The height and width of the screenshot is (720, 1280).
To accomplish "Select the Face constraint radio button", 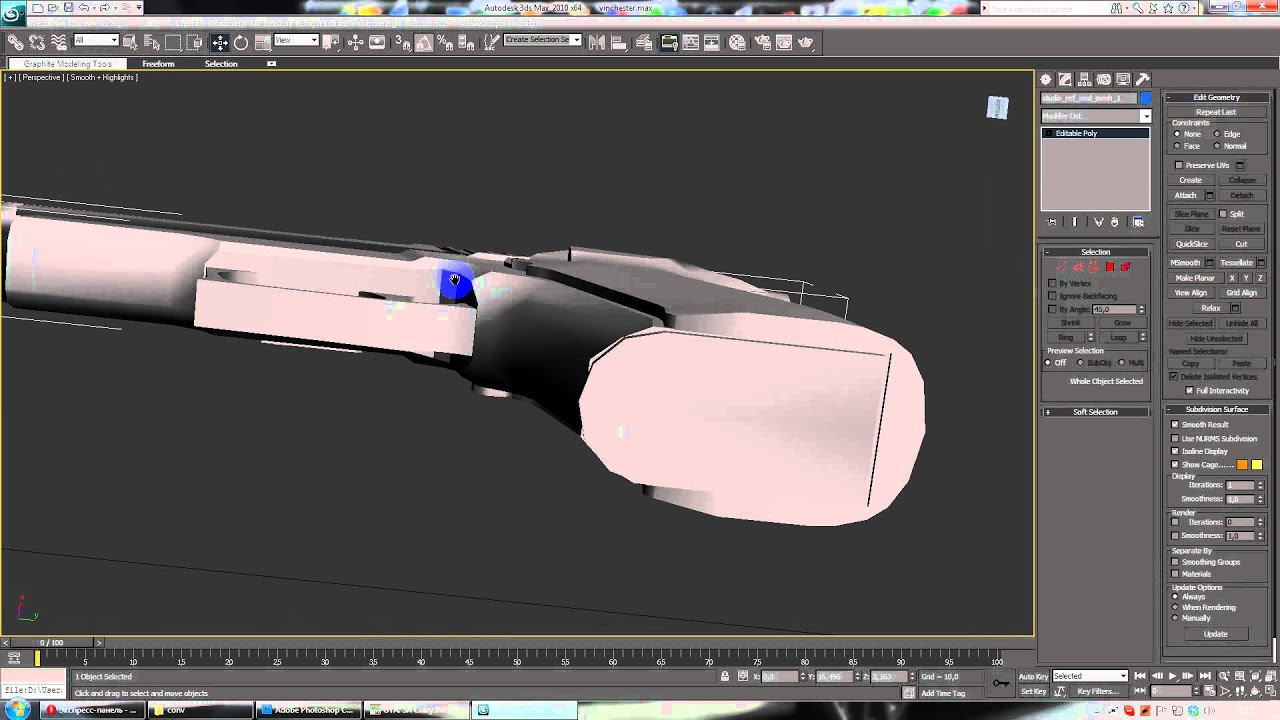I will pos(1177,146).
